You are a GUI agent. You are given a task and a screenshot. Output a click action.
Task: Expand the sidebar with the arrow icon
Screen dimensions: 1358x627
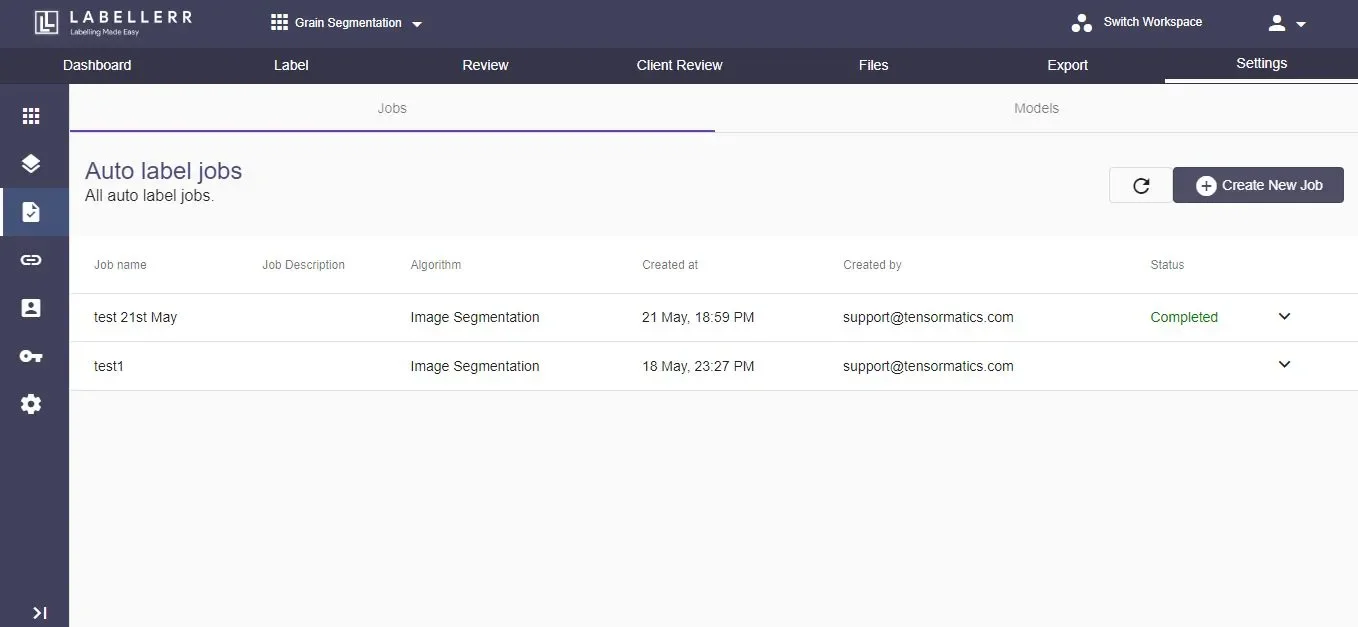click(40, 613)
